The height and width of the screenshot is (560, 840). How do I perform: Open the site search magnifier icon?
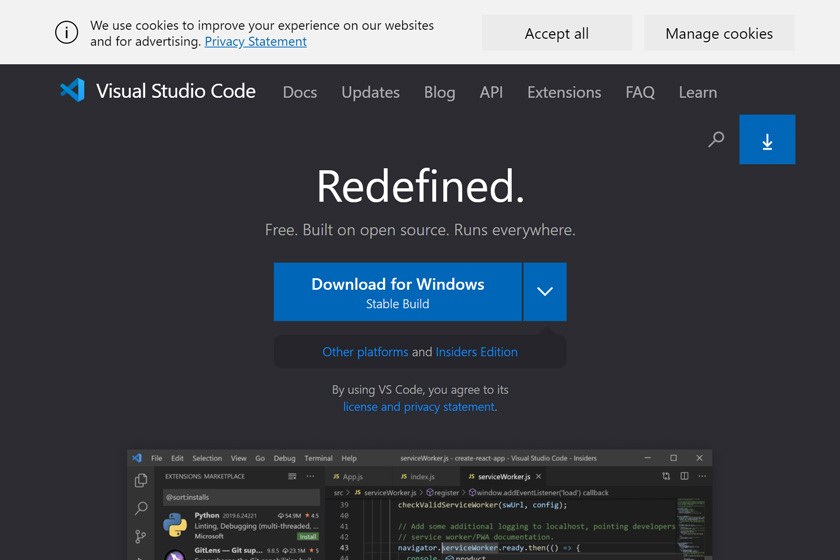coord(716,139)
